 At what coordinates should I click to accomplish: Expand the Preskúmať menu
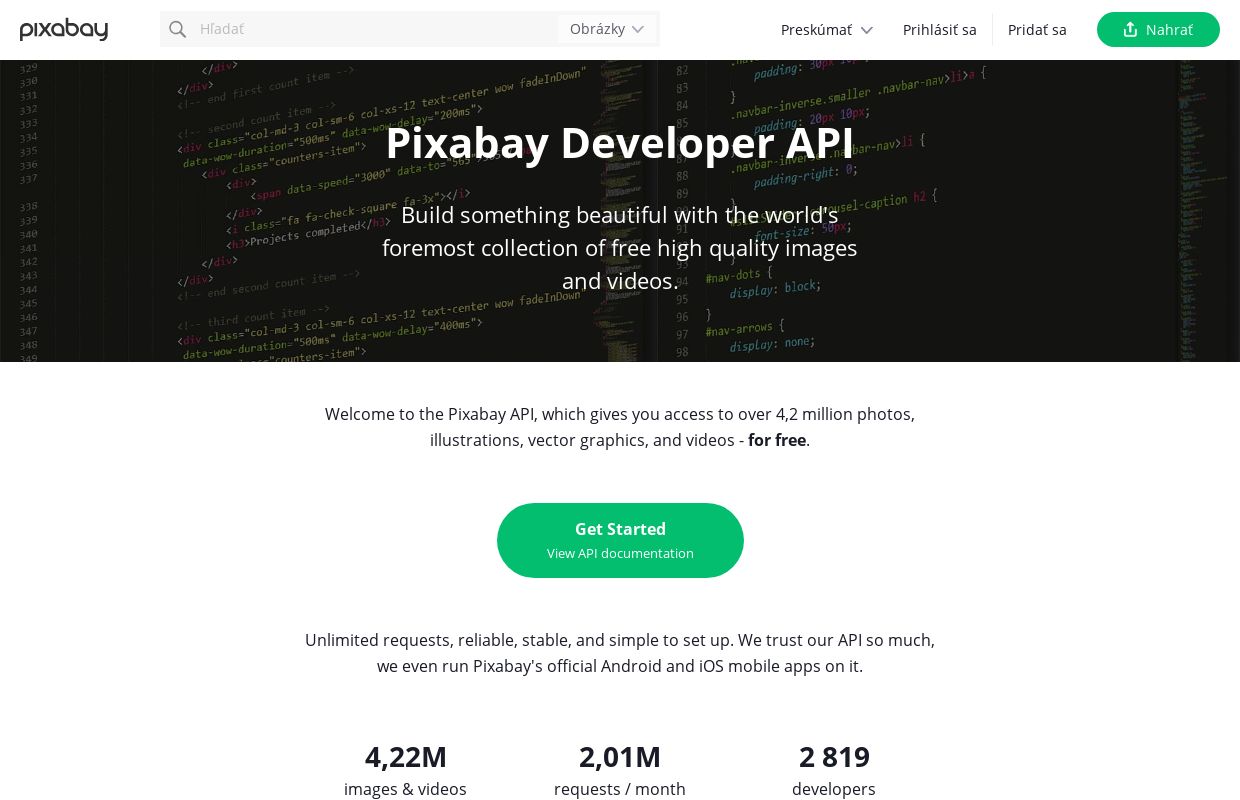827,30
